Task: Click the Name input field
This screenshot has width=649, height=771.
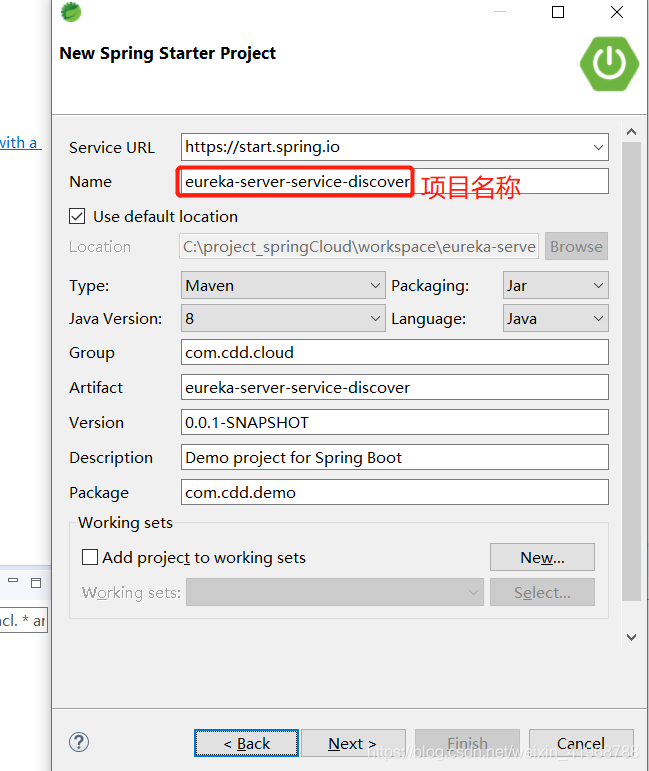Action: coord(394,181)
